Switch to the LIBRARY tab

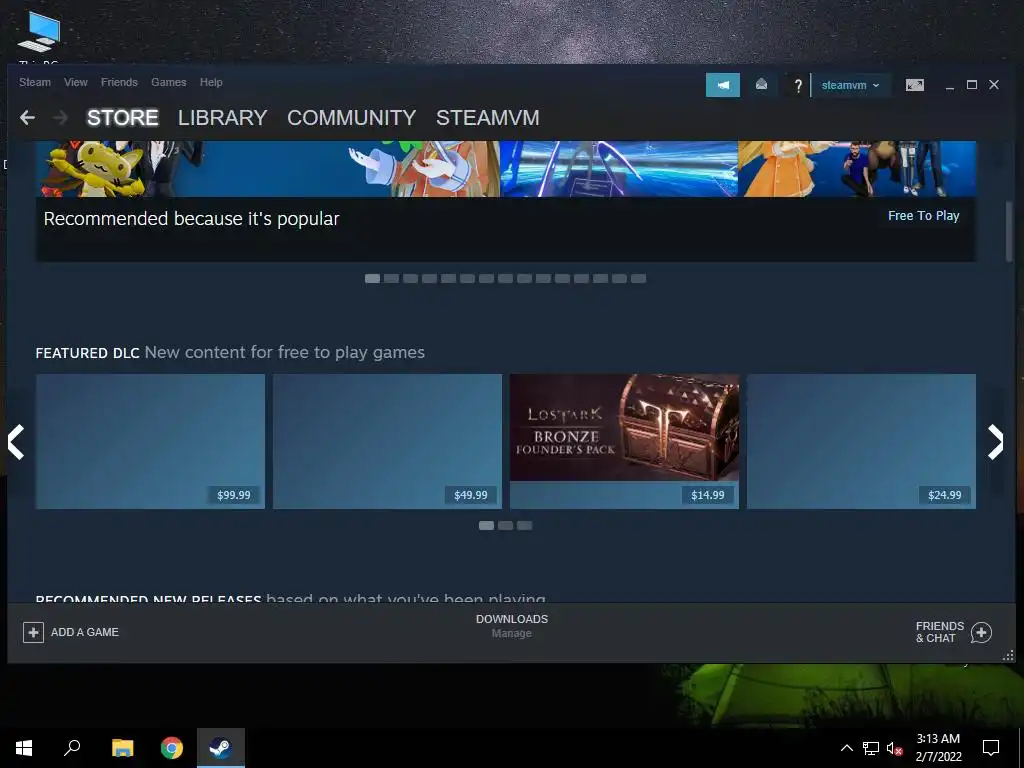tap(222, 118)
